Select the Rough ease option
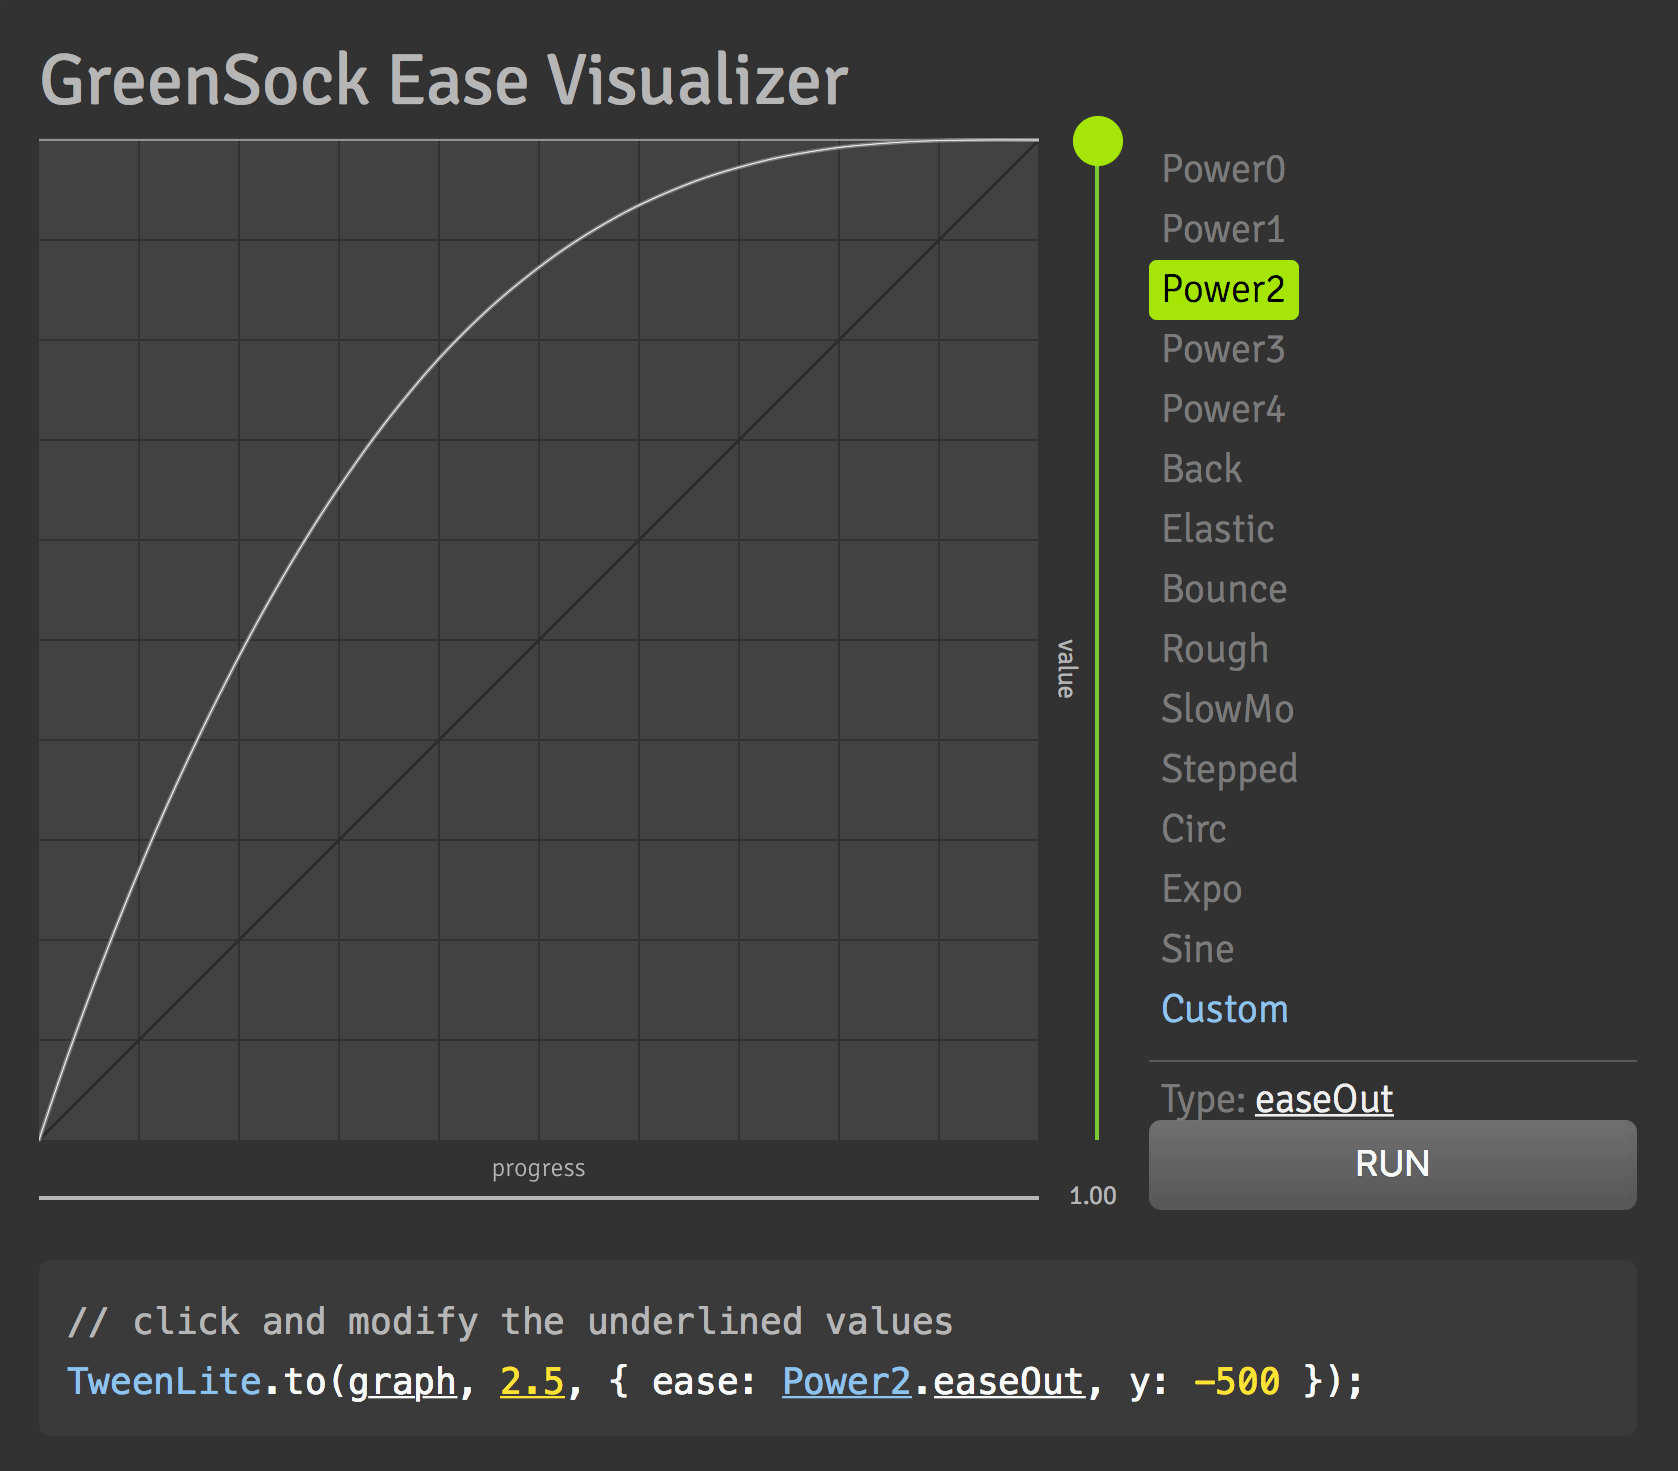Viewport: 1678px width, 1471px height. point(1214,649)
